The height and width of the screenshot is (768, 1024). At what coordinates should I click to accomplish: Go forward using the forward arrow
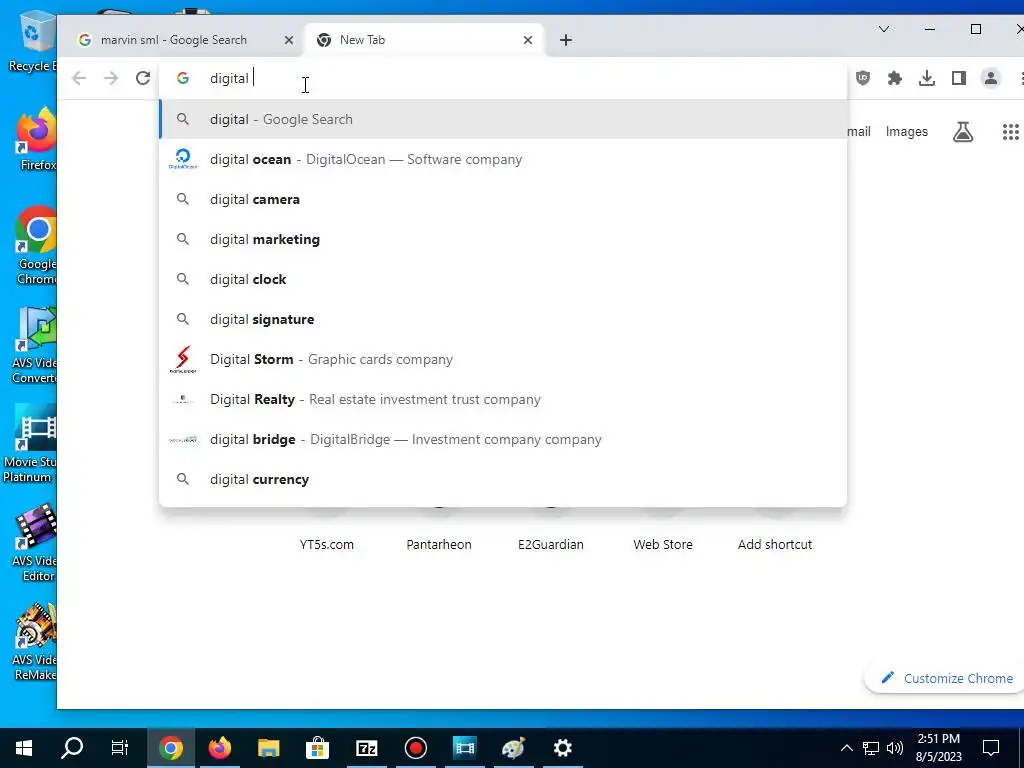pos(111,78)
